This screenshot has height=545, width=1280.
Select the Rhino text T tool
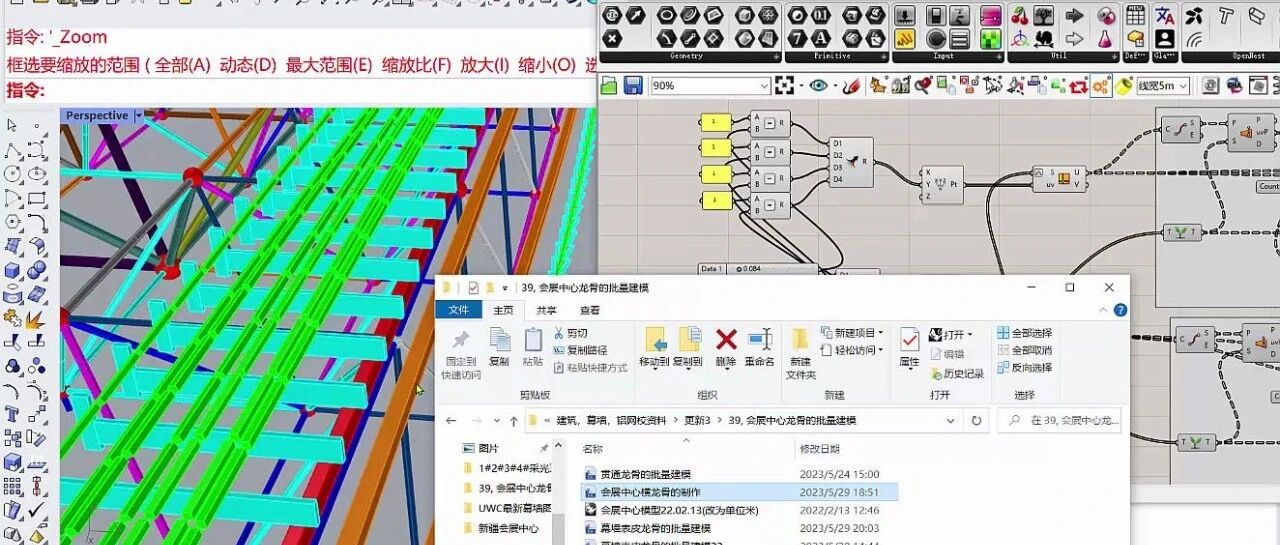click(12, 414)
